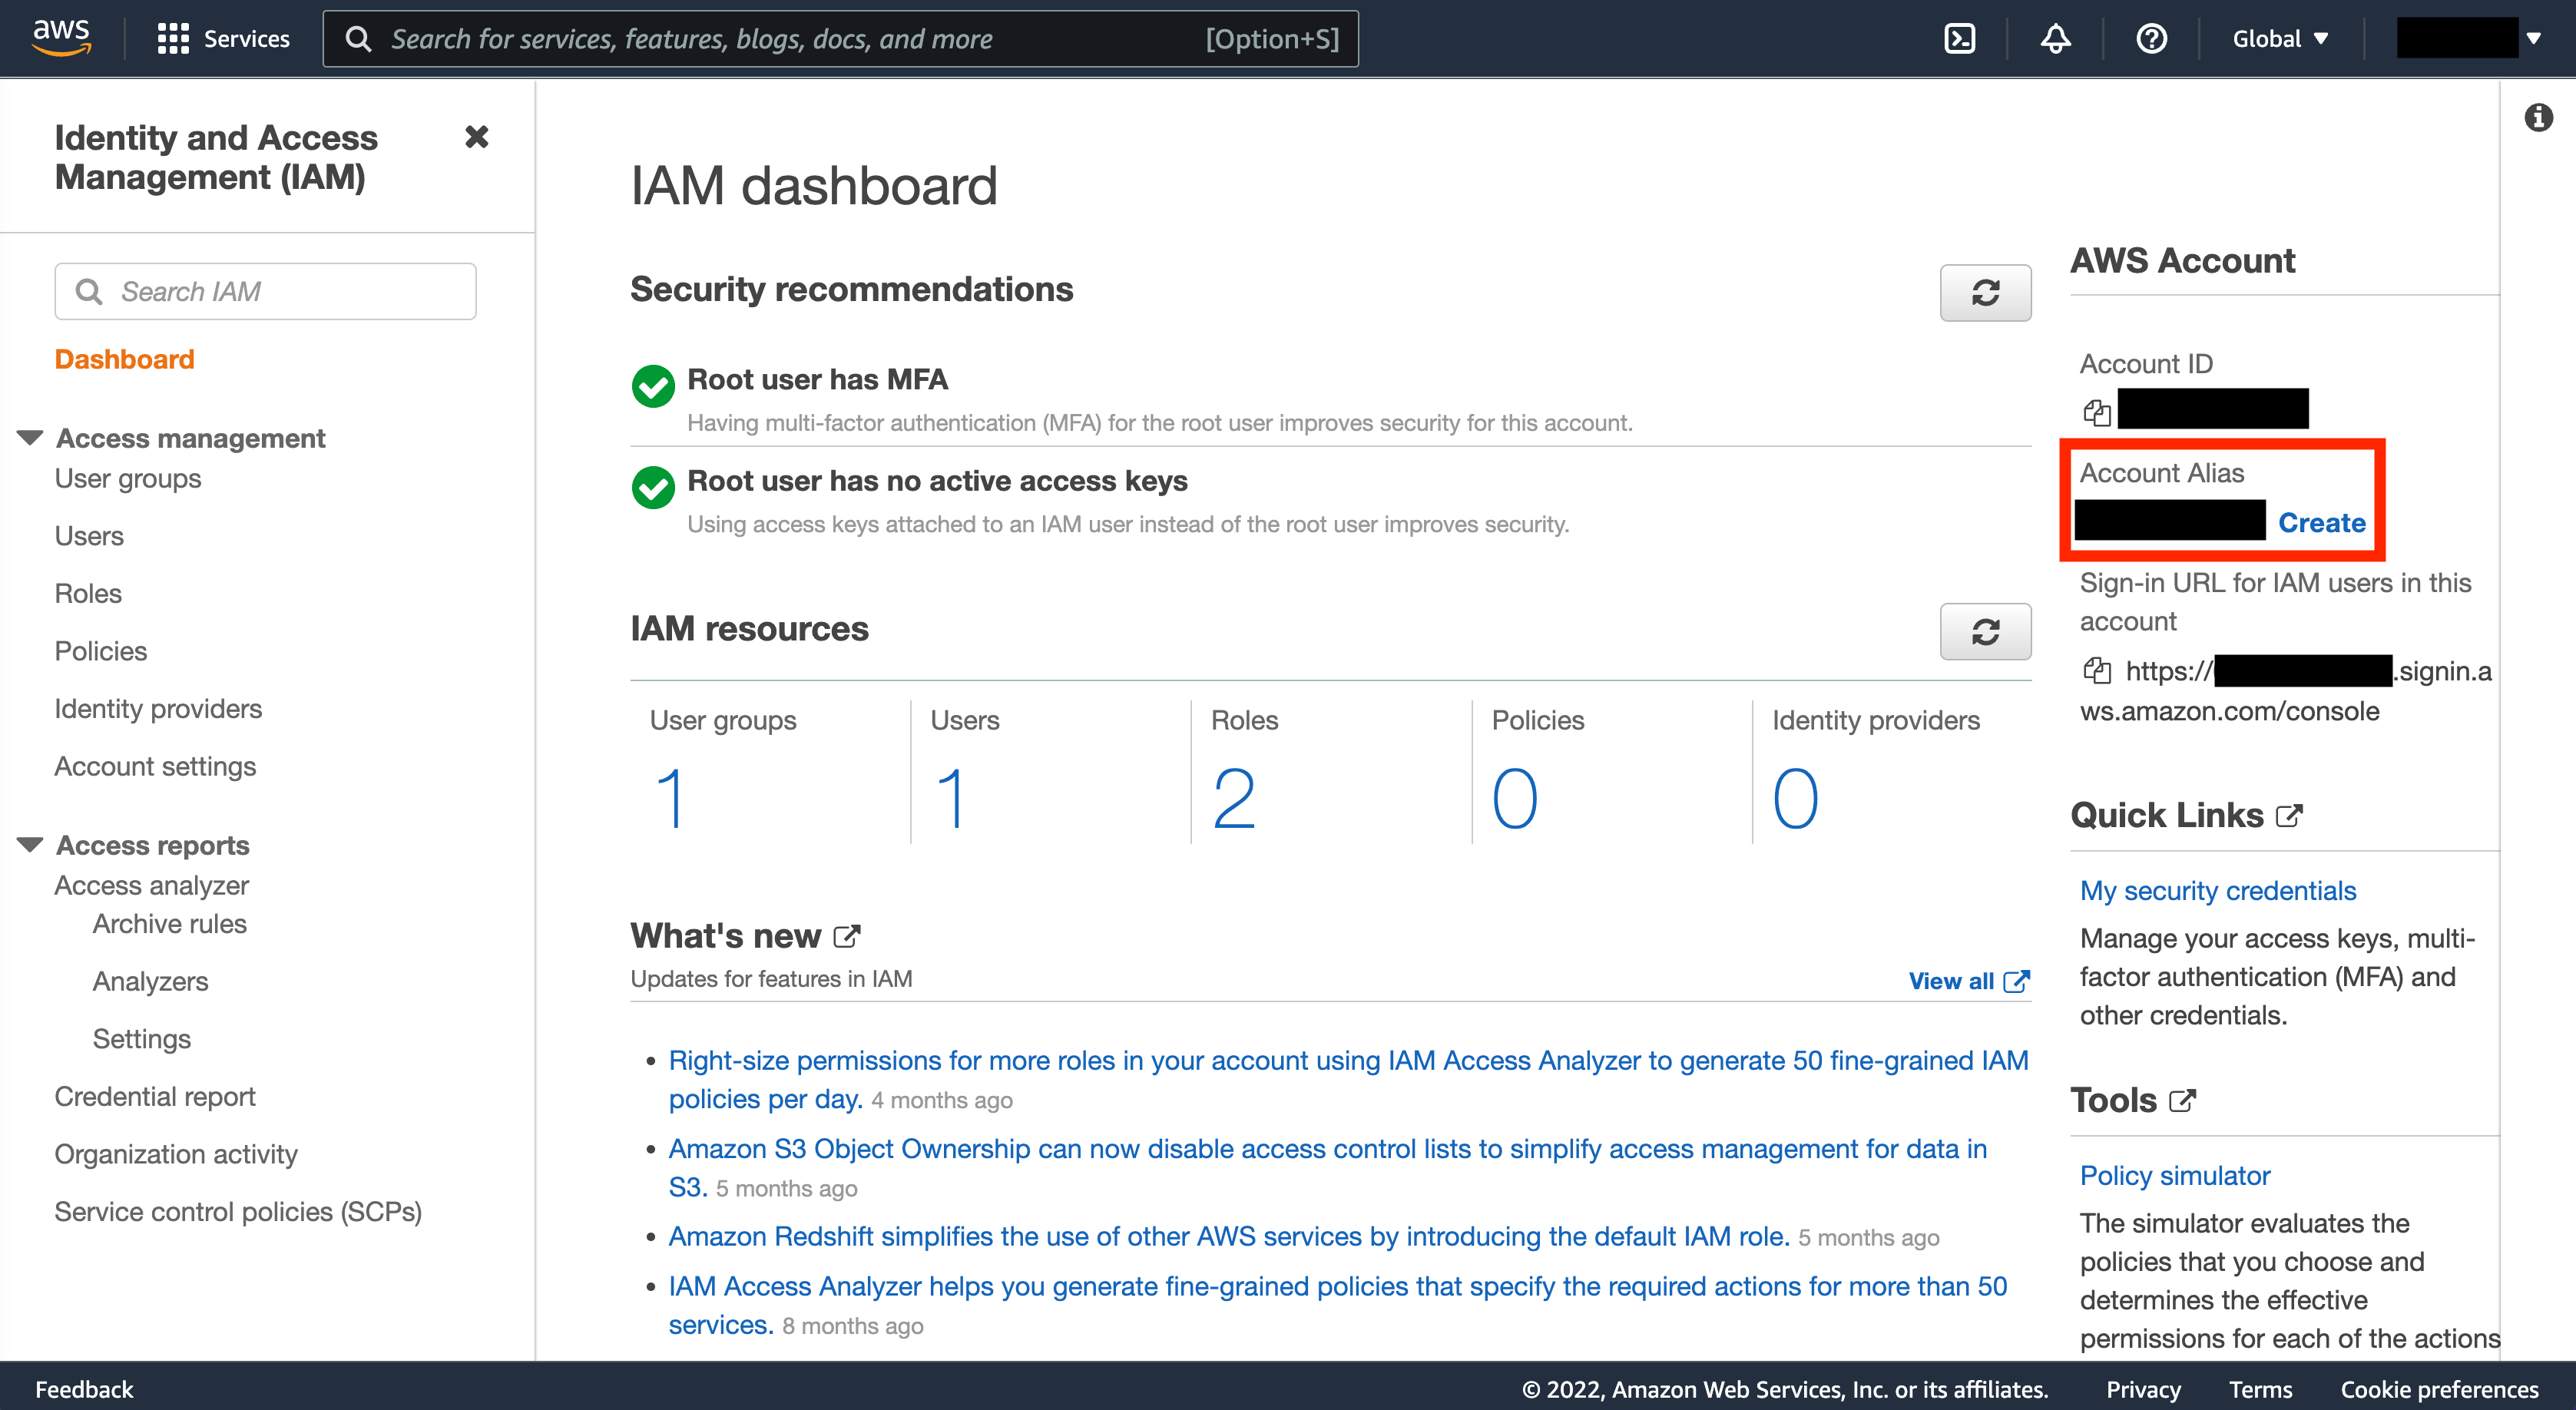Screen dimensions: 2576x1410
Task: Click View all updates link
Action: pos(1968,981)
